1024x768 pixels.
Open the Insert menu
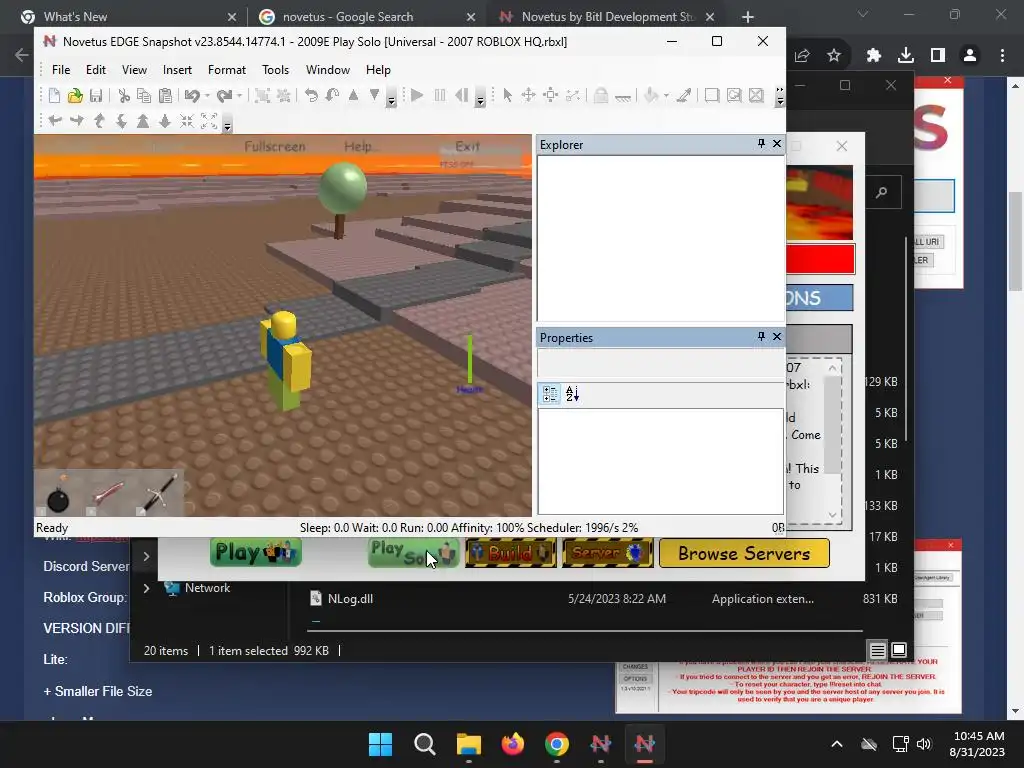coord(177,70)
